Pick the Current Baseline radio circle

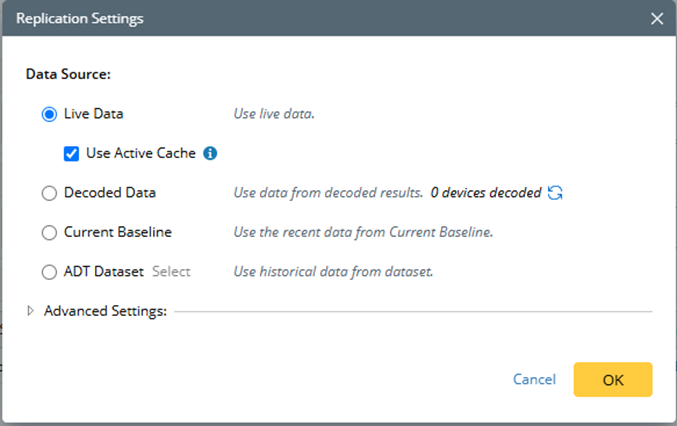click(49, 232)
